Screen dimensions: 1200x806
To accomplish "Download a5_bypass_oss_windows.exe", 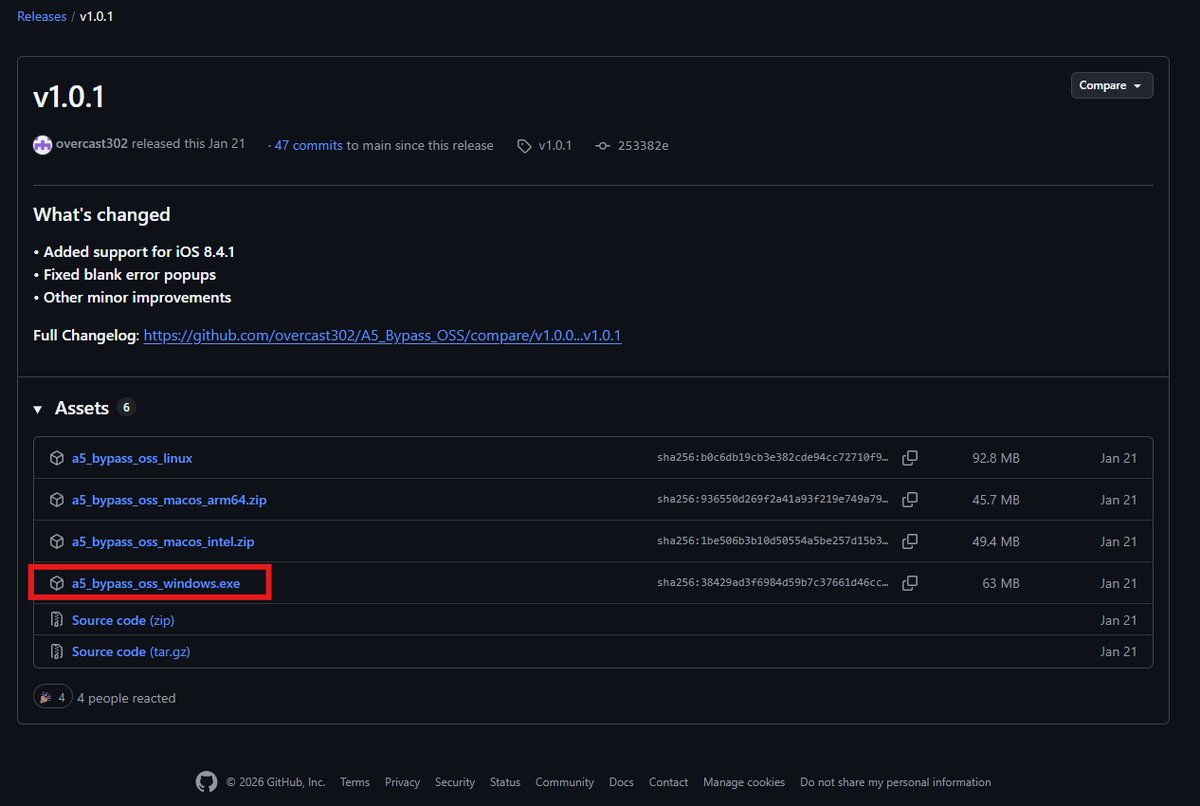I will [x=156, y=582].
